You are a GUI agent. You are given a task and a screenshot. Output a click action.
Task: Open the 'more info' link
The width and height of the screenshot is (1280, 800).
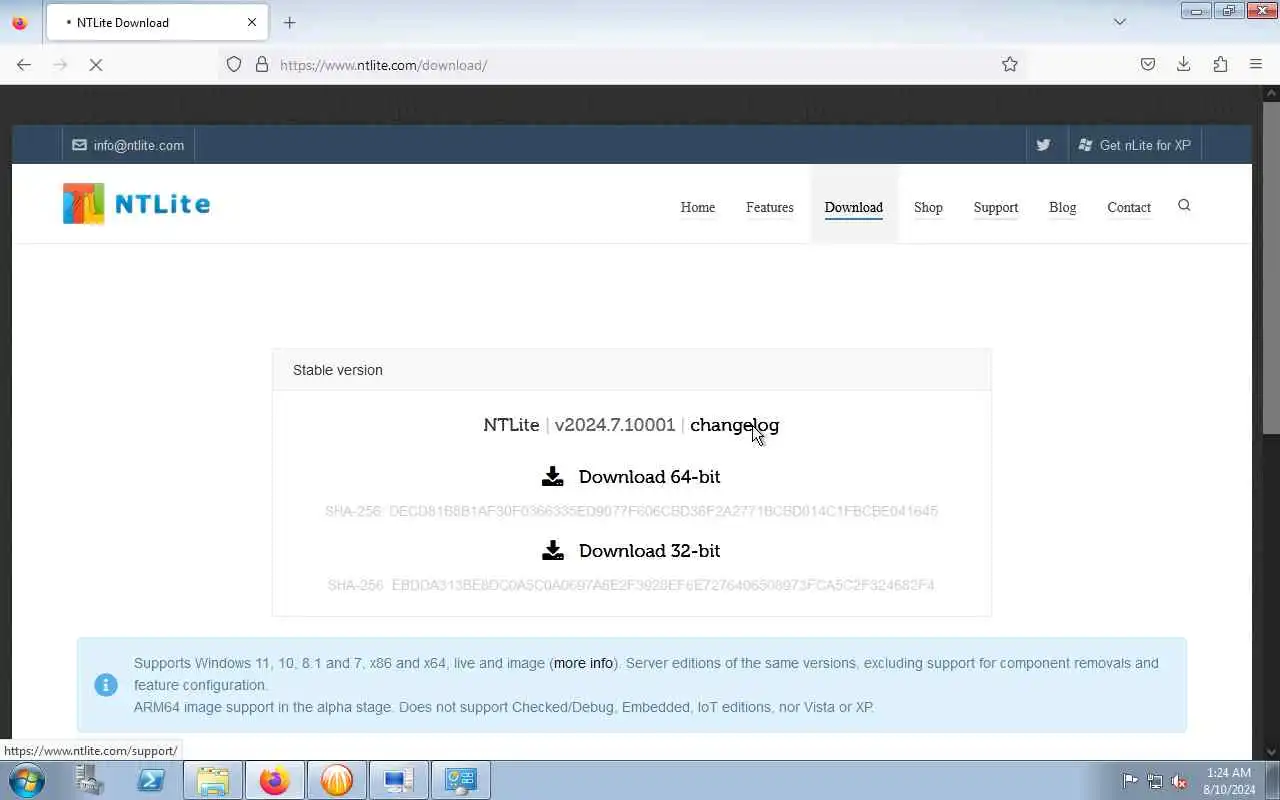click(583, 663)
